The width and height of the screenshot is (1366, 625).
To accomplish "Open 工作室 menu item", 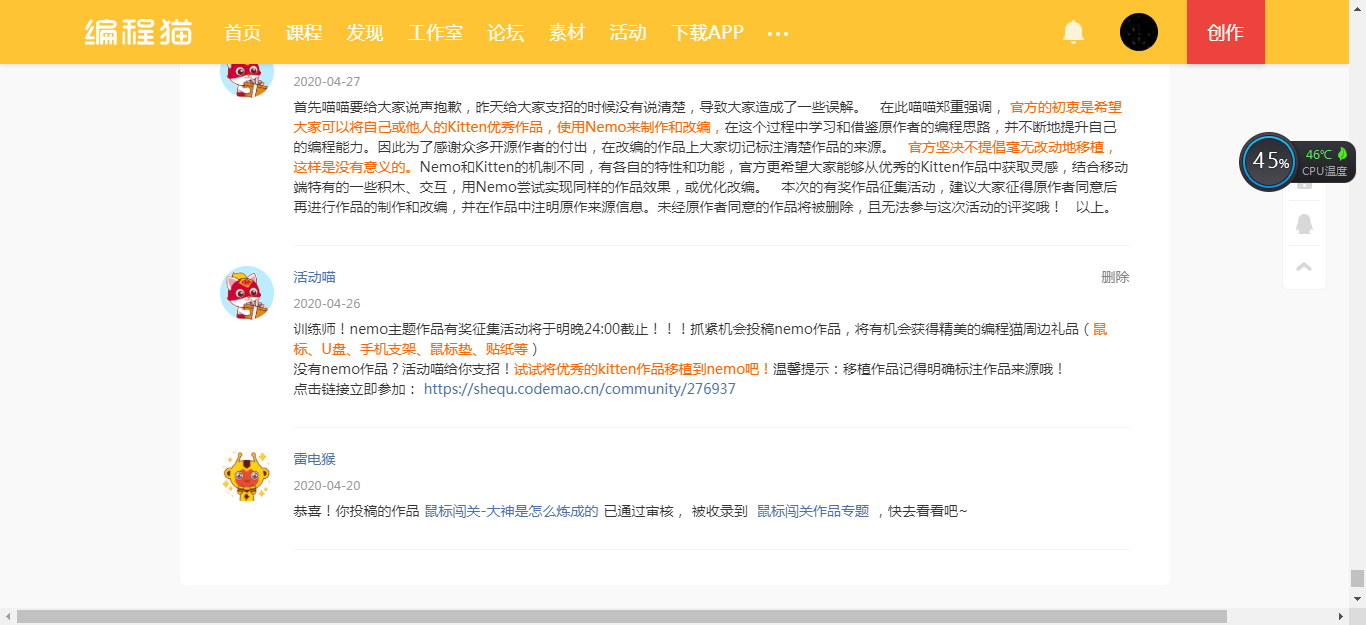I will 435,32.
